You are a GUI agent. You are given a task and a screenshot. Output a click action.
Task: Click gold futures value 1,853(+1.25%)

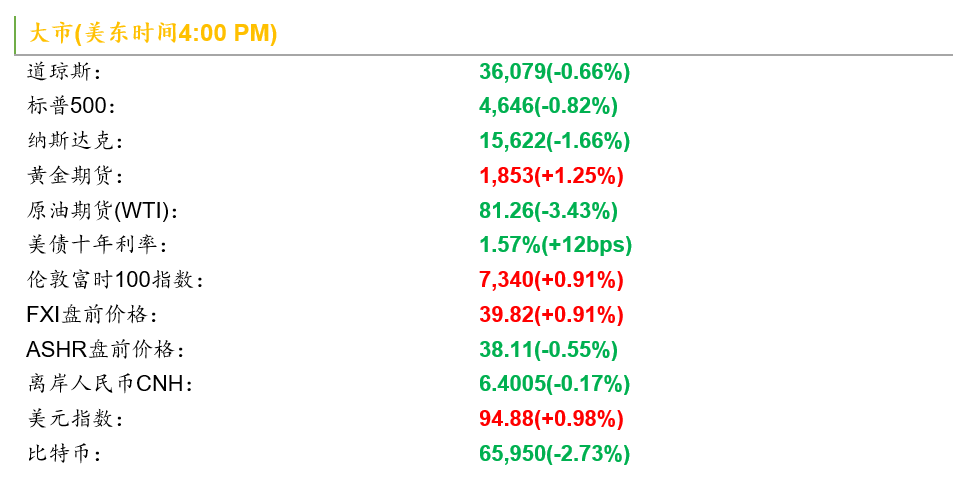click(x=551, y=176)
